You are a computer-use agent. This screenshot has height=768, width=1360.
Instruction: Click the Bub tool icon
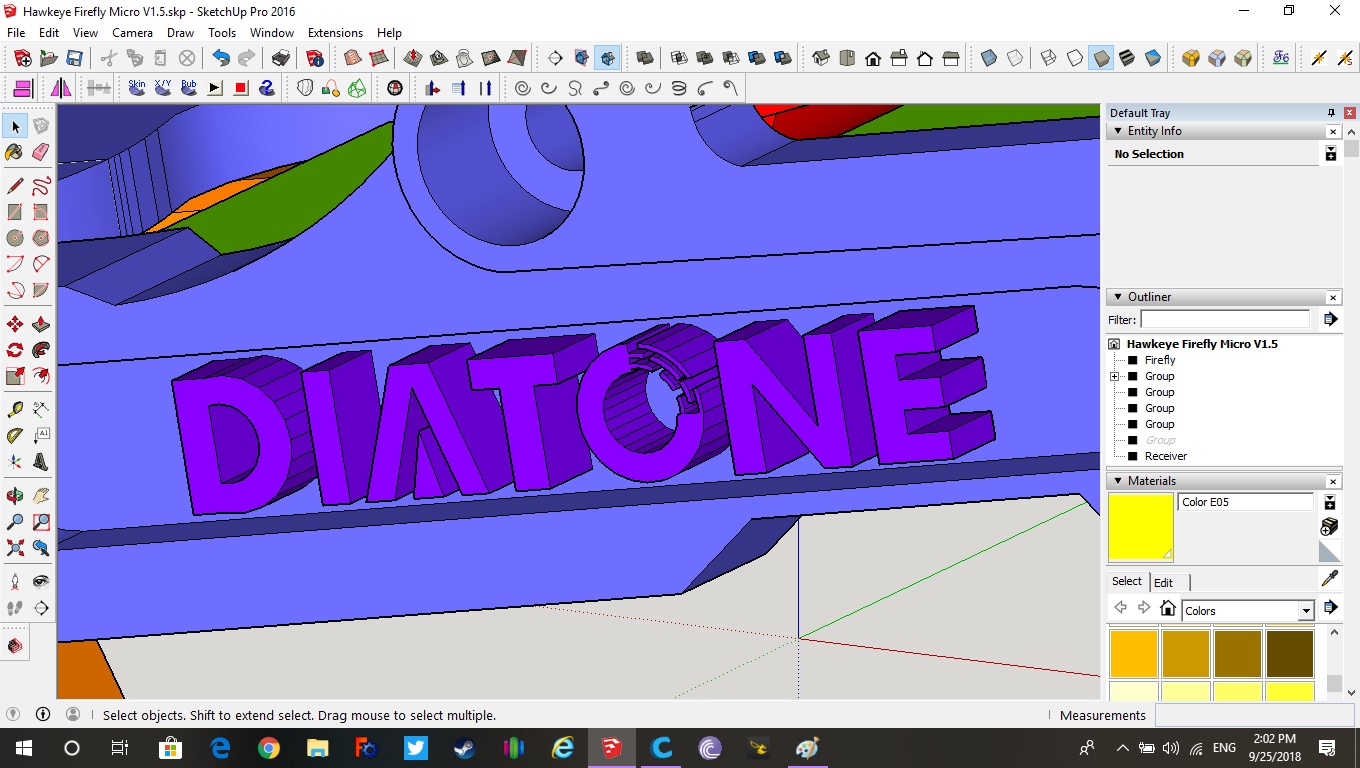pyautogui.click(x=189, y=88)
